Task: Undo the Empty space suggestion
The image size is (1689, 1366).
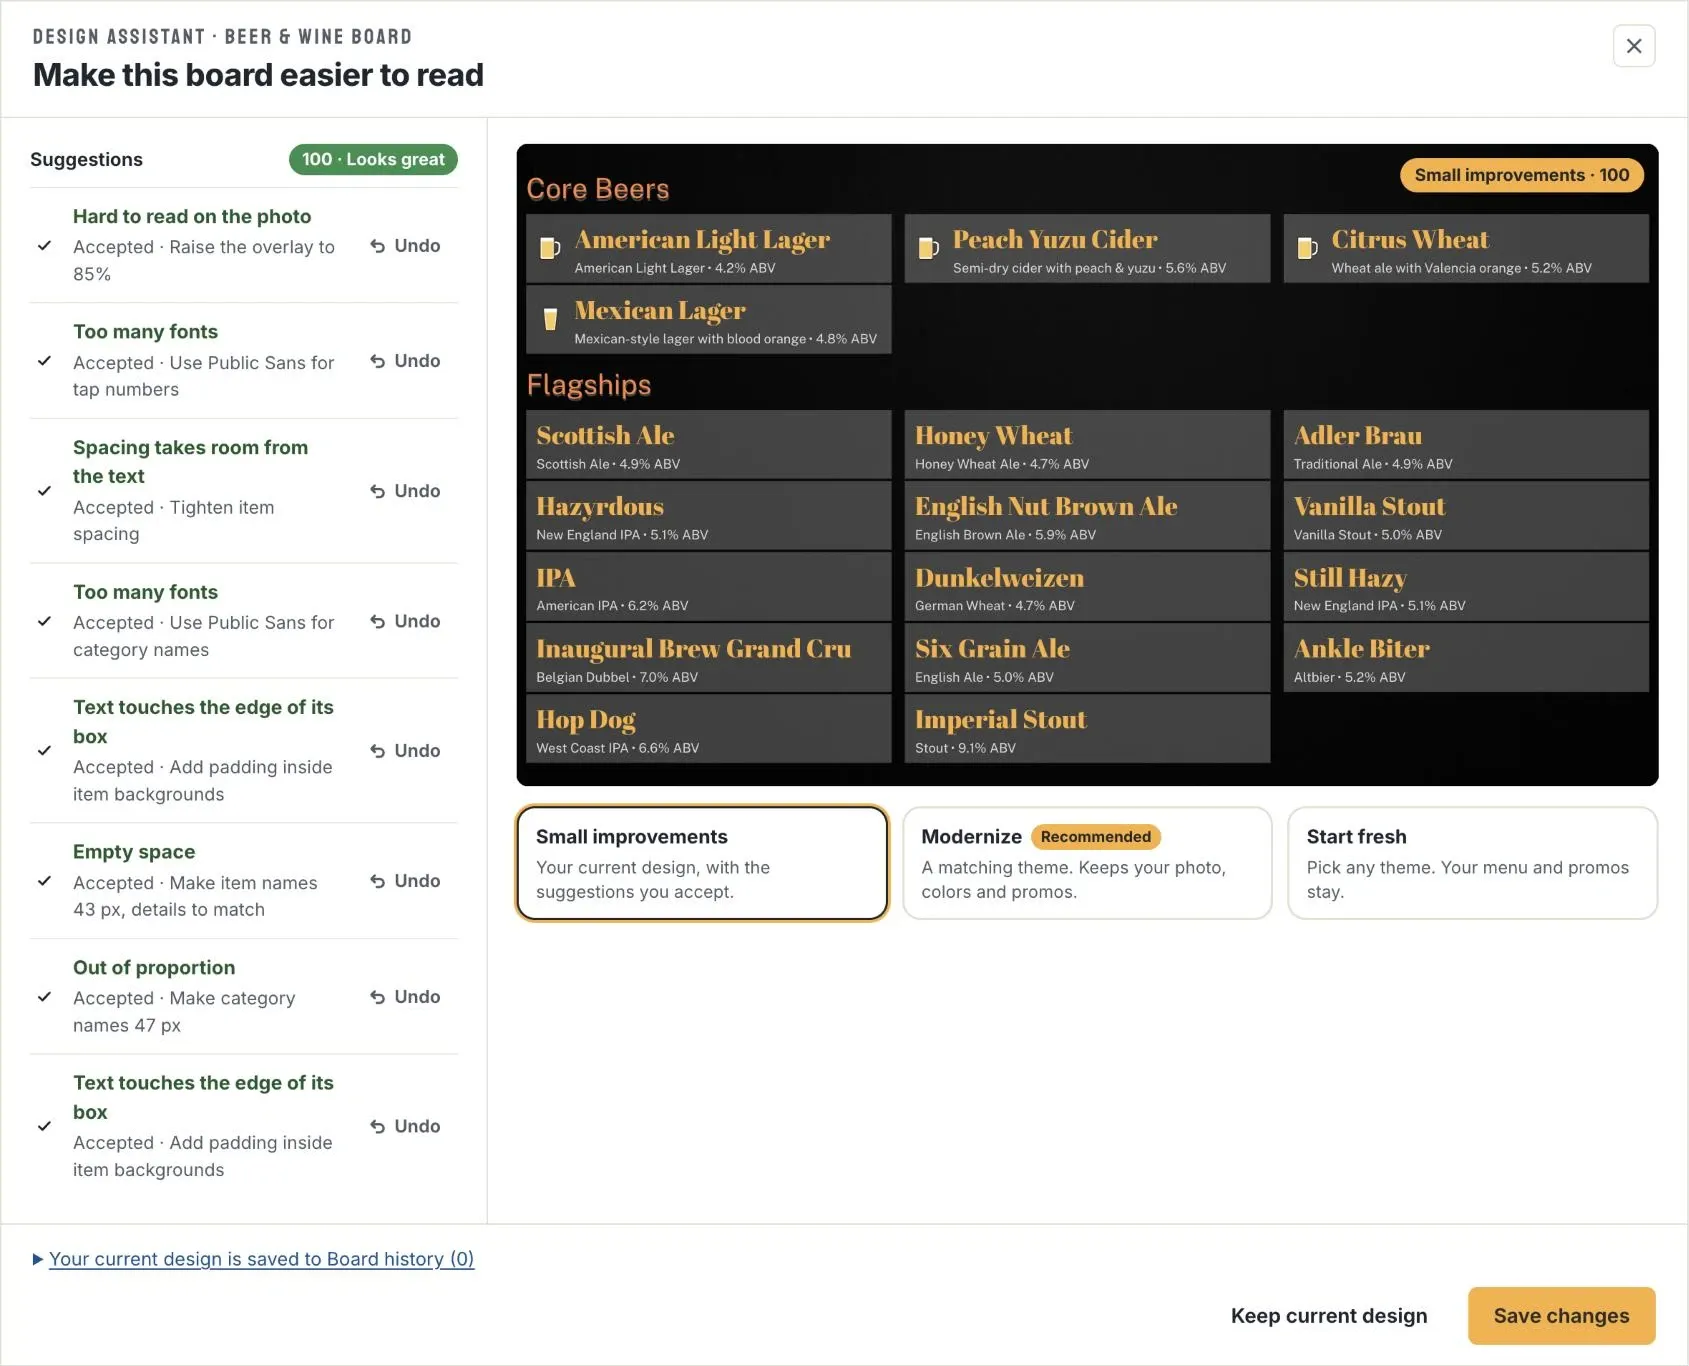Action: click(x=405, y=881)
